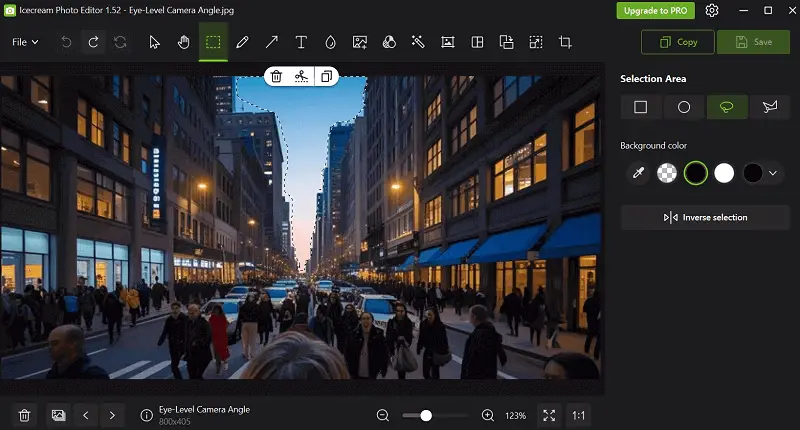
Task: Set zoom to 1:1 actual size
Action: [579, 415]
